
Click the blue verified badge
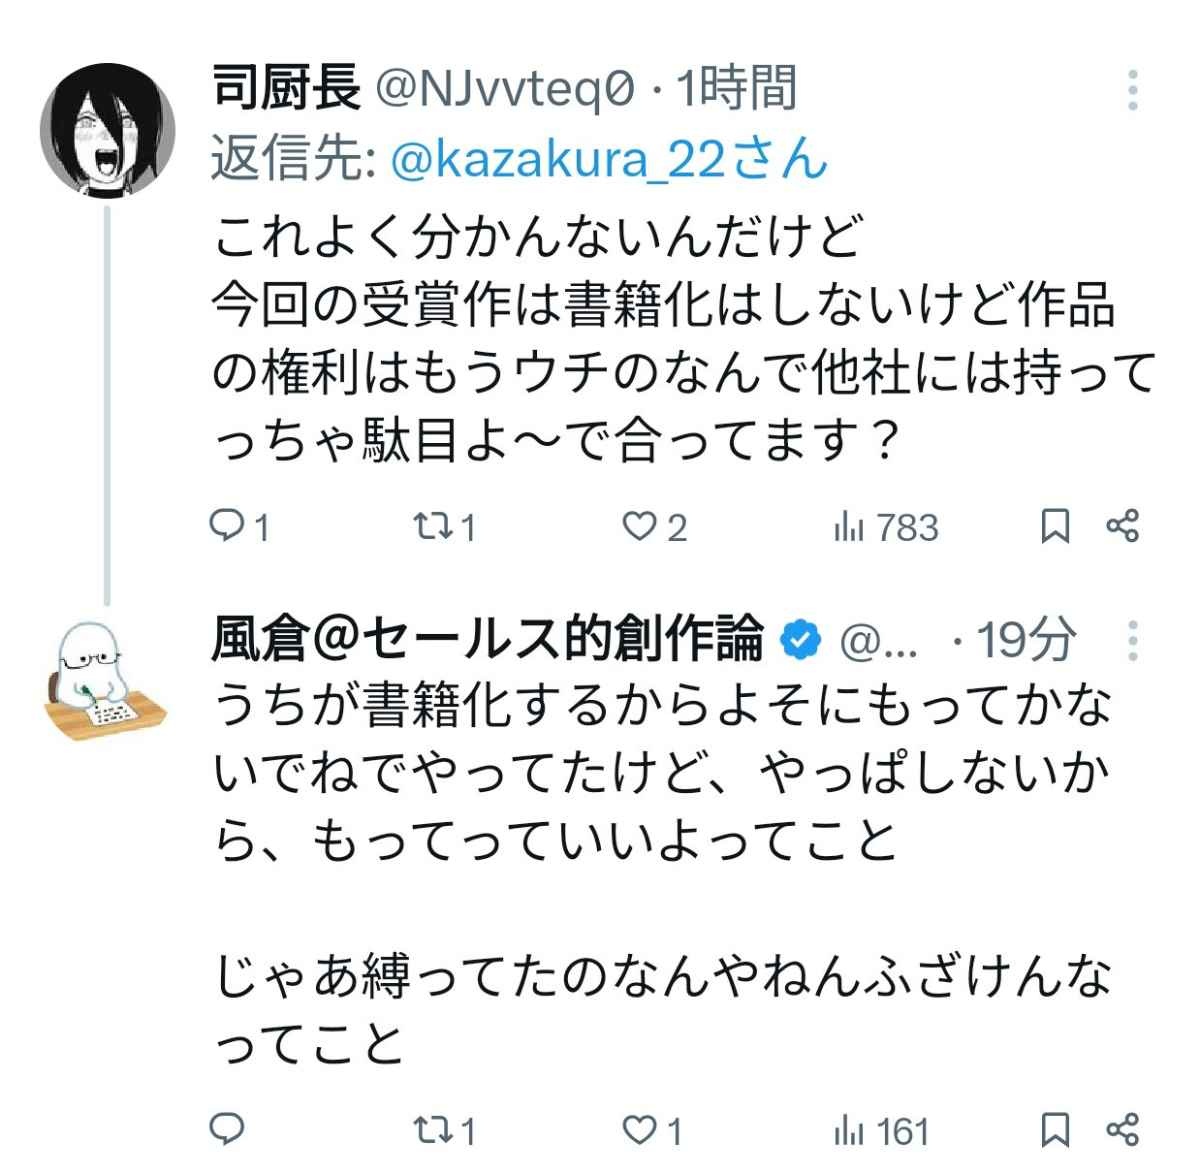800,640
